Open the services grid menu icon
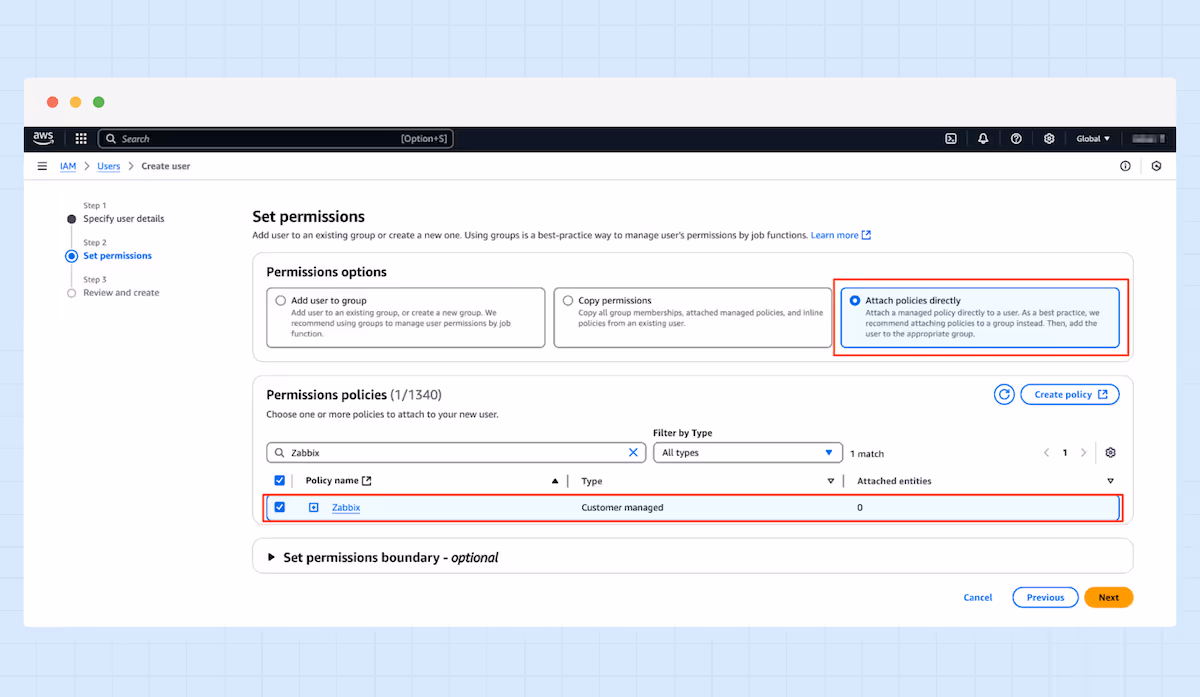 point(81,139)
